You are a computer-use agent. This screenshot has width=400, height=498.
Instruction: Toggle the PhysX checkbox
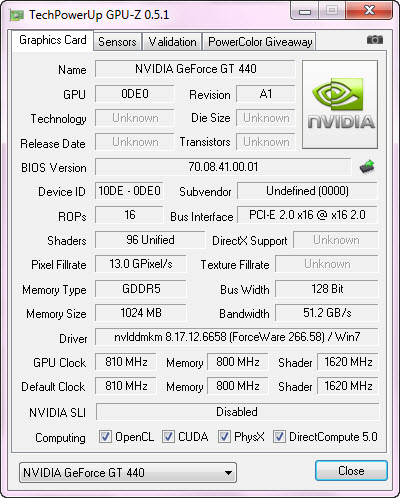224,437
